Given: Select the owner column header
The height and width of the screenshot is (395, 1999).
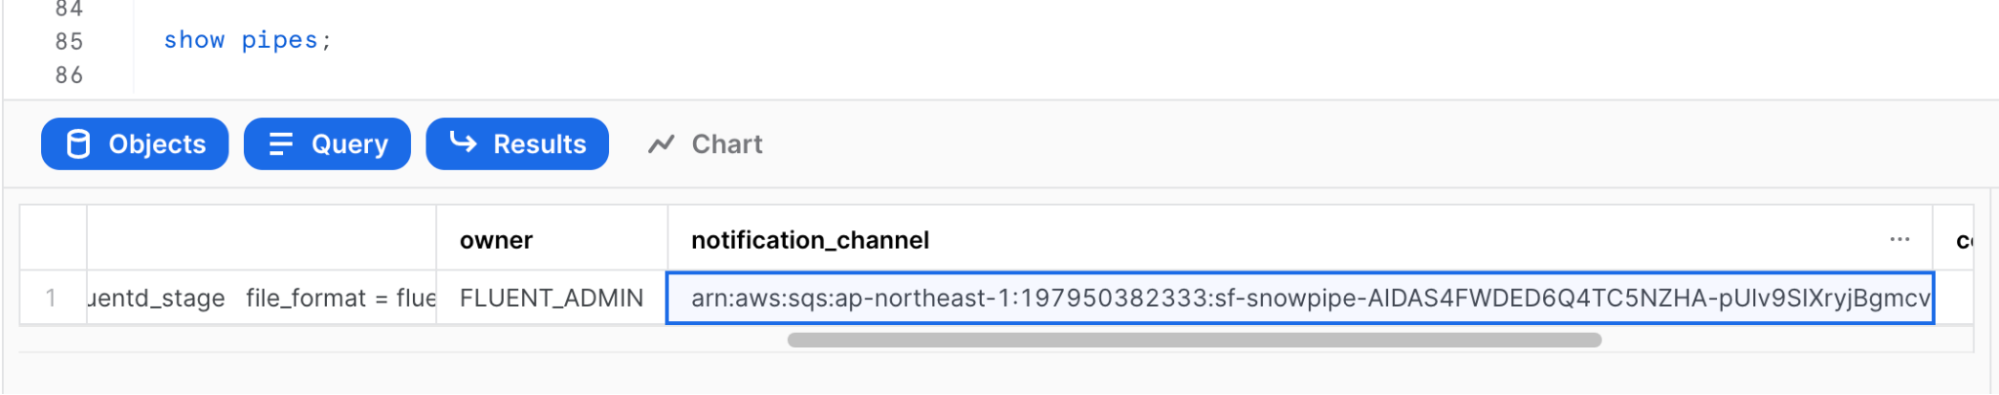Looking at the screenshot, I should point(552,239).
